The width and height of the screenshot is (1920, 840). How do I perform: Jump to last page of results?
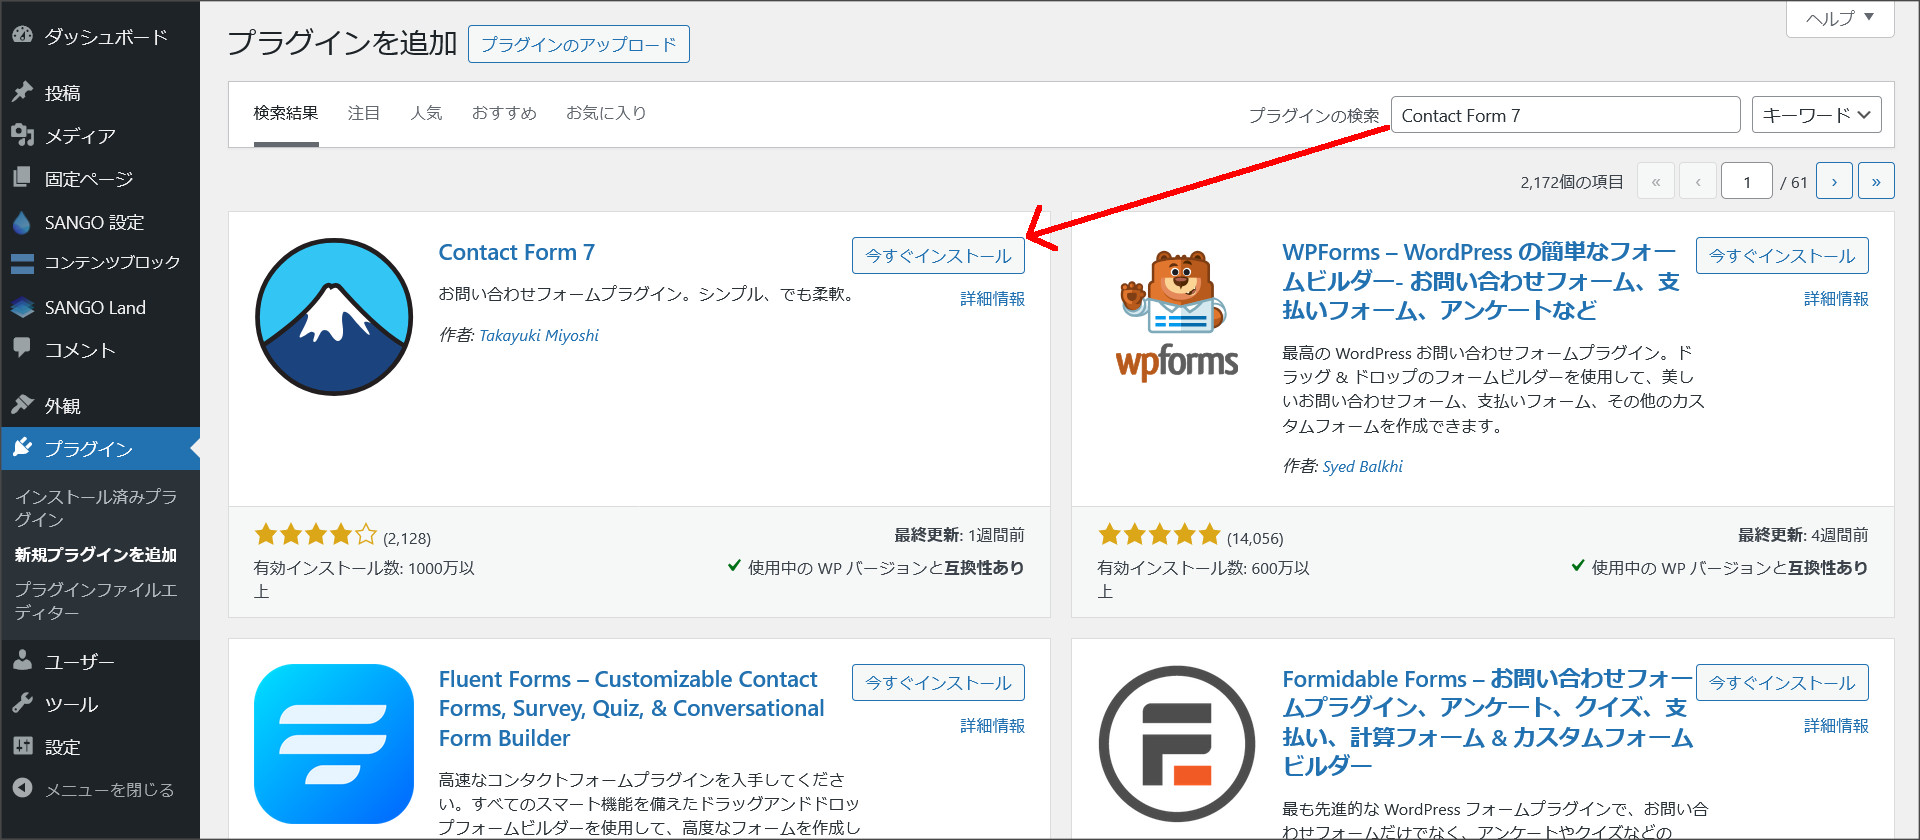(1875, 181)
